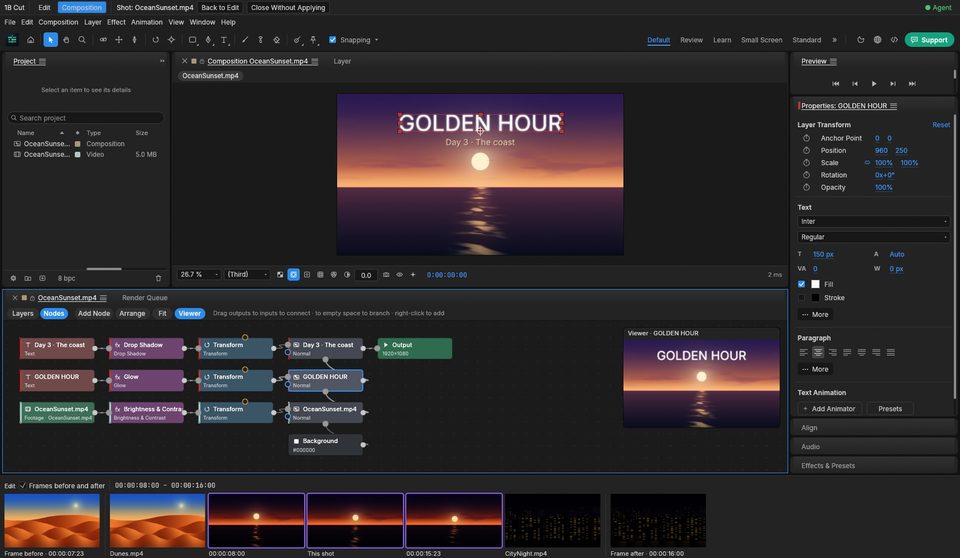Click the trash icon in Project panel
Screen dimensions: 960x558
[x=159, y=278]
